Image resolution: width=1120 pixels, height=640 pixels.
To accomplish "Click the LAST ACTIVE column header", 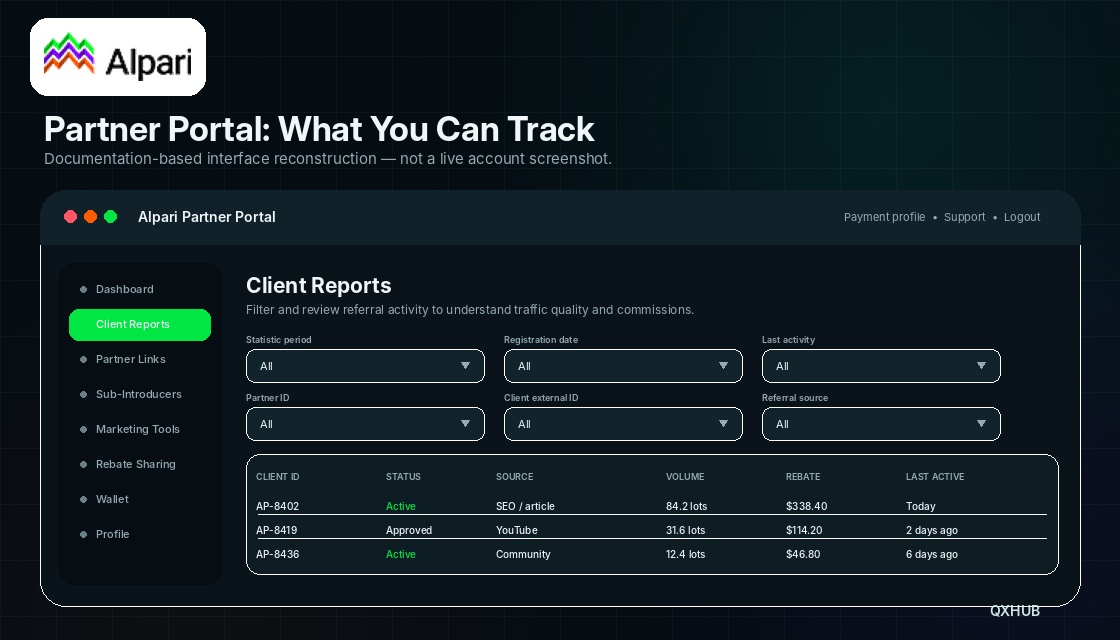I will coord(935,476).
